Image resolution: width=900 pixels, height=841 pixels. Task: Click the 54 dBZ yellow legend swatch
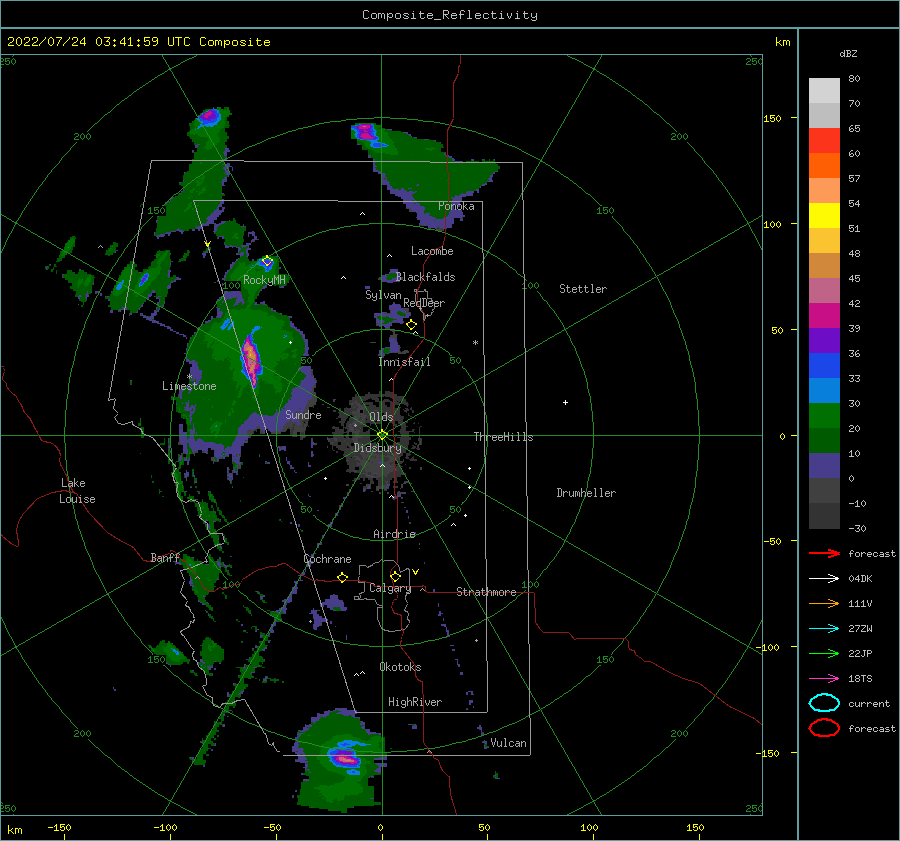824,215
